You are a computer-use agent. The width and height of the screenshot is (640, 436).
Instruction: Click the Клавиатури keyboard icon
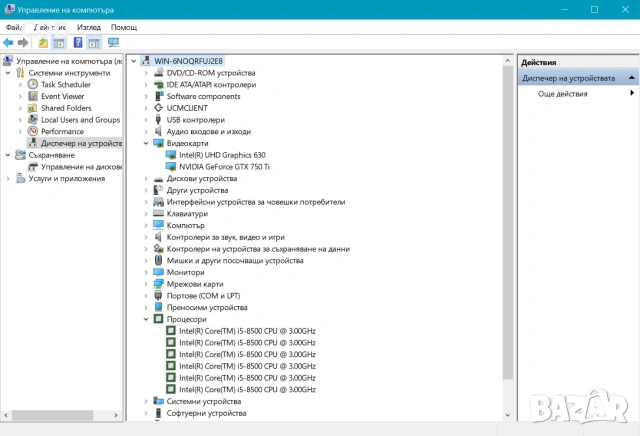click(x=158, y=214)
